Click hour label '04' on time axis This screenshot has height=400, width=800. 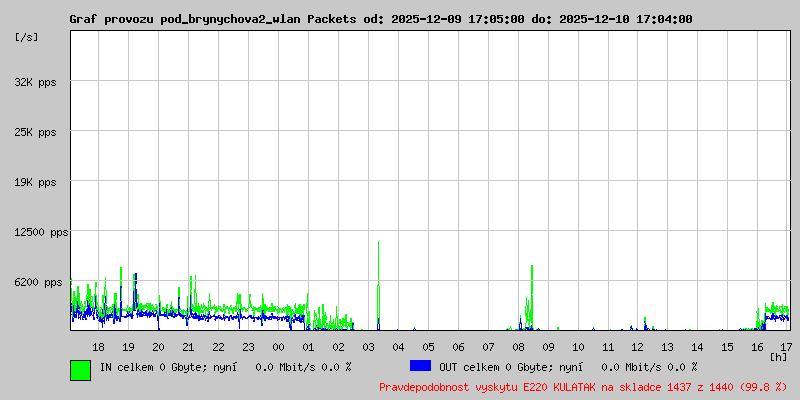point(398,347)
